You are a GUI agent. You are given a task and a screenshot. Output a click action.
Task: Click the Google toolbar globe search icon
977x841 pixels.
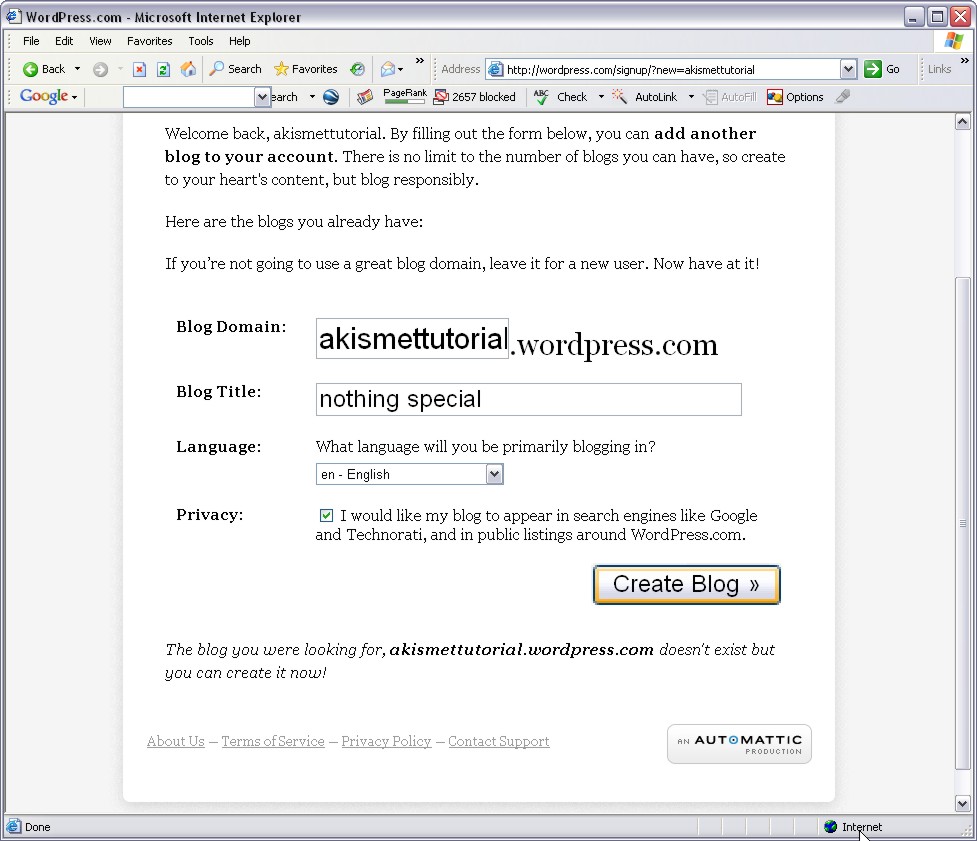tap(331, 97)
